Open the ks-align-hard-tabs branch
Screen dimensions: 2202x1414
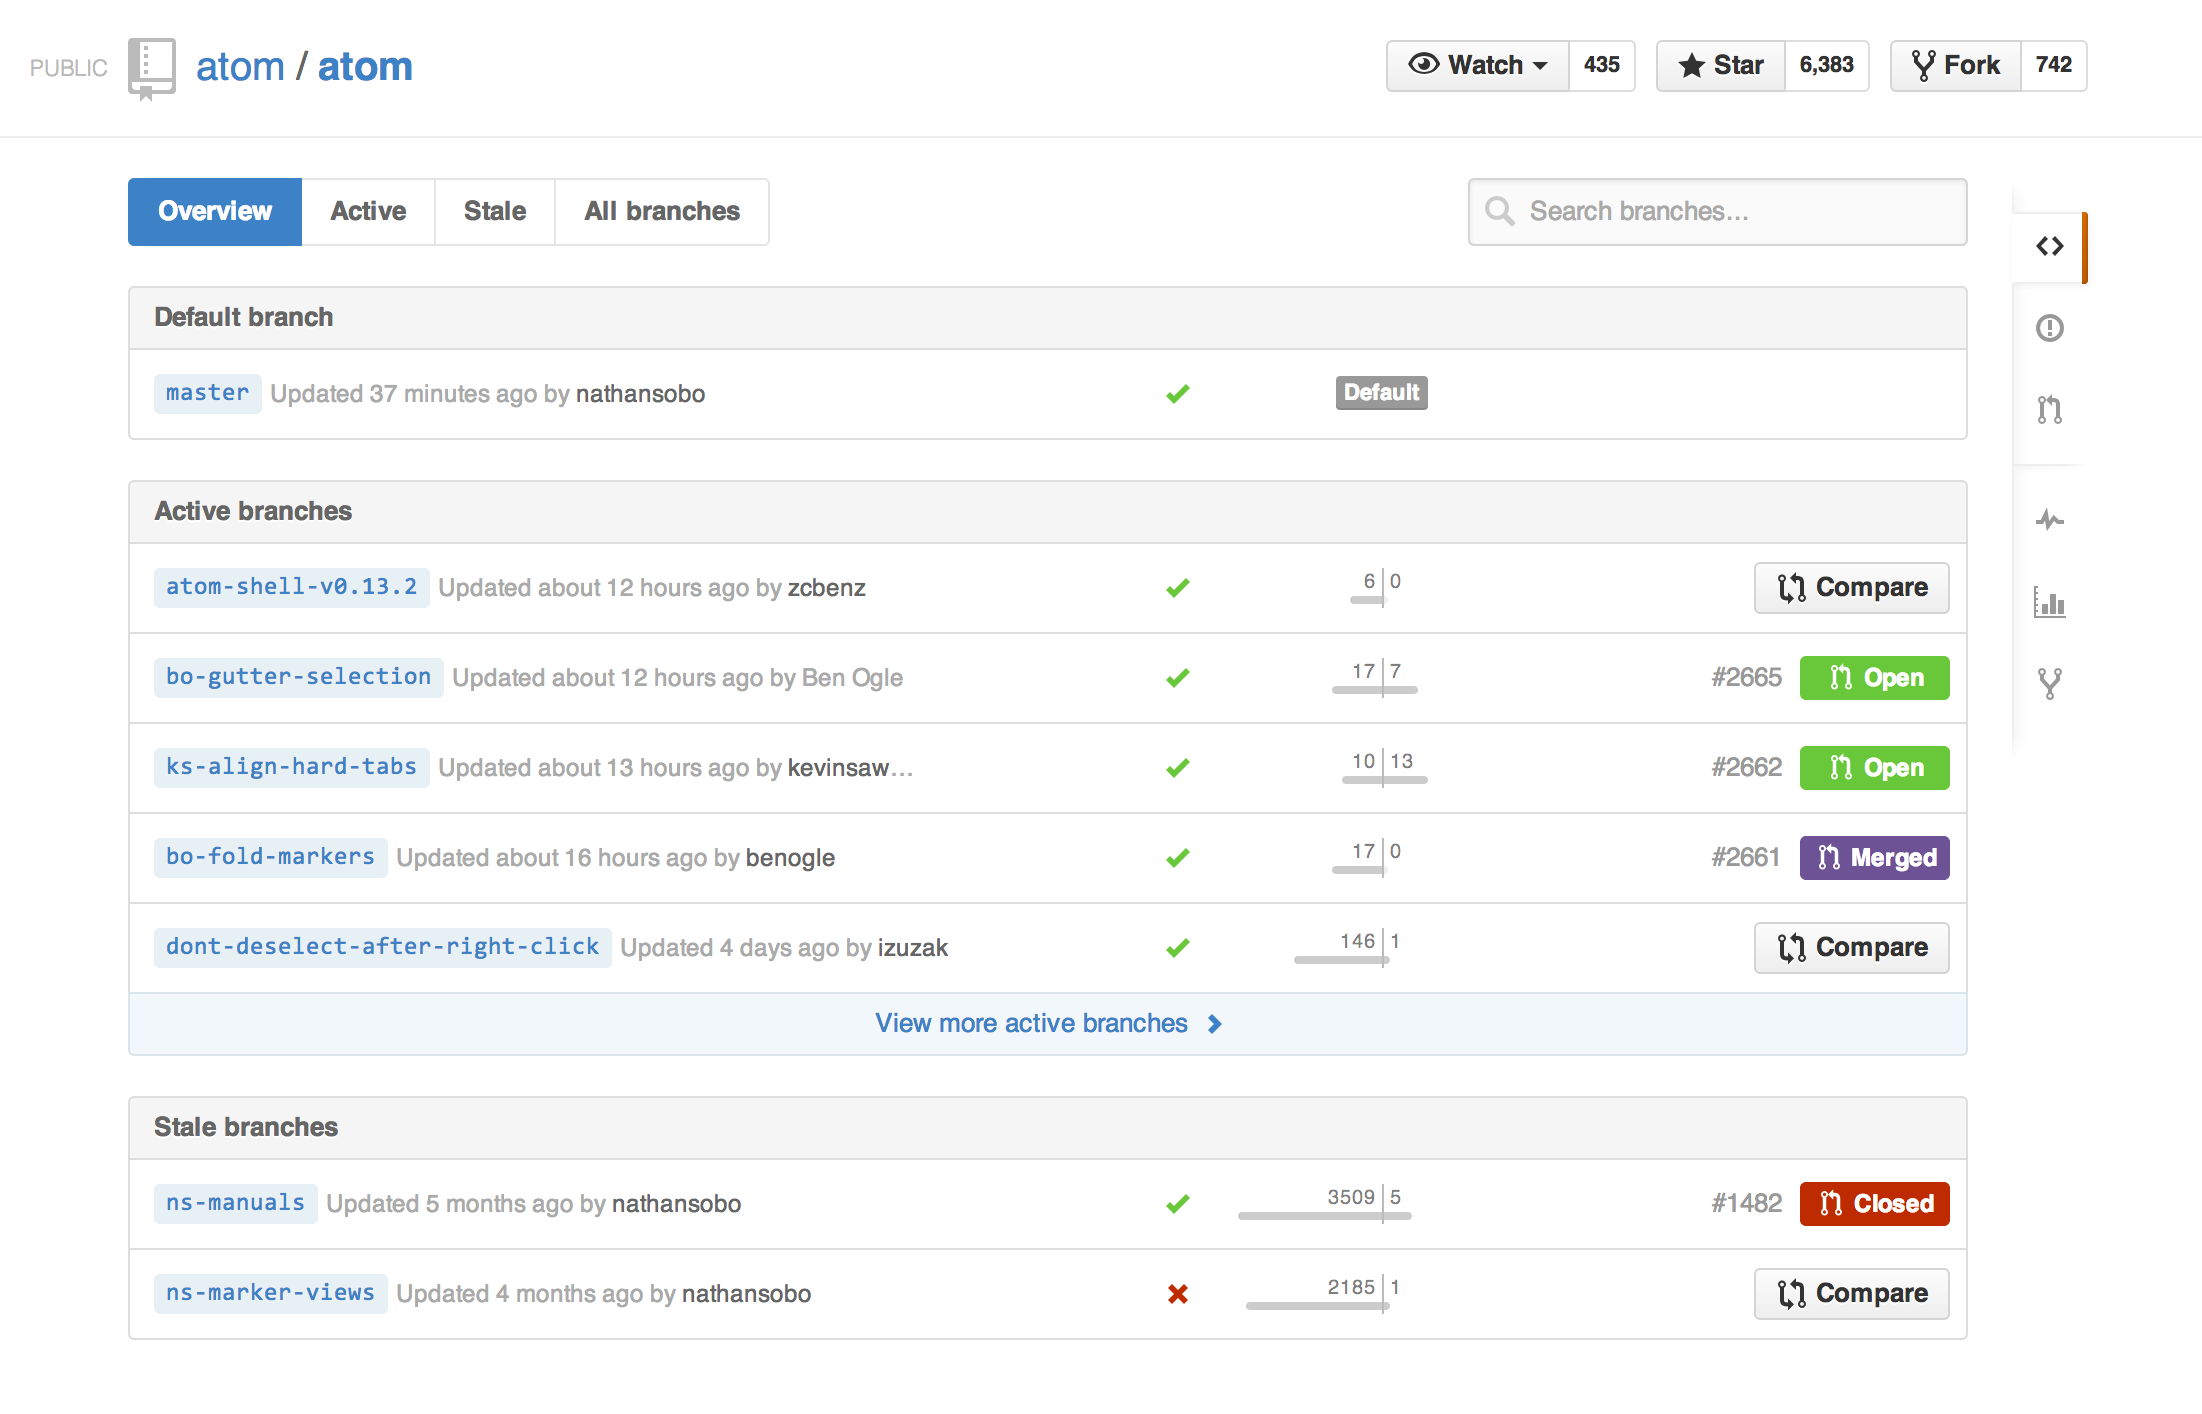(291, 768)
